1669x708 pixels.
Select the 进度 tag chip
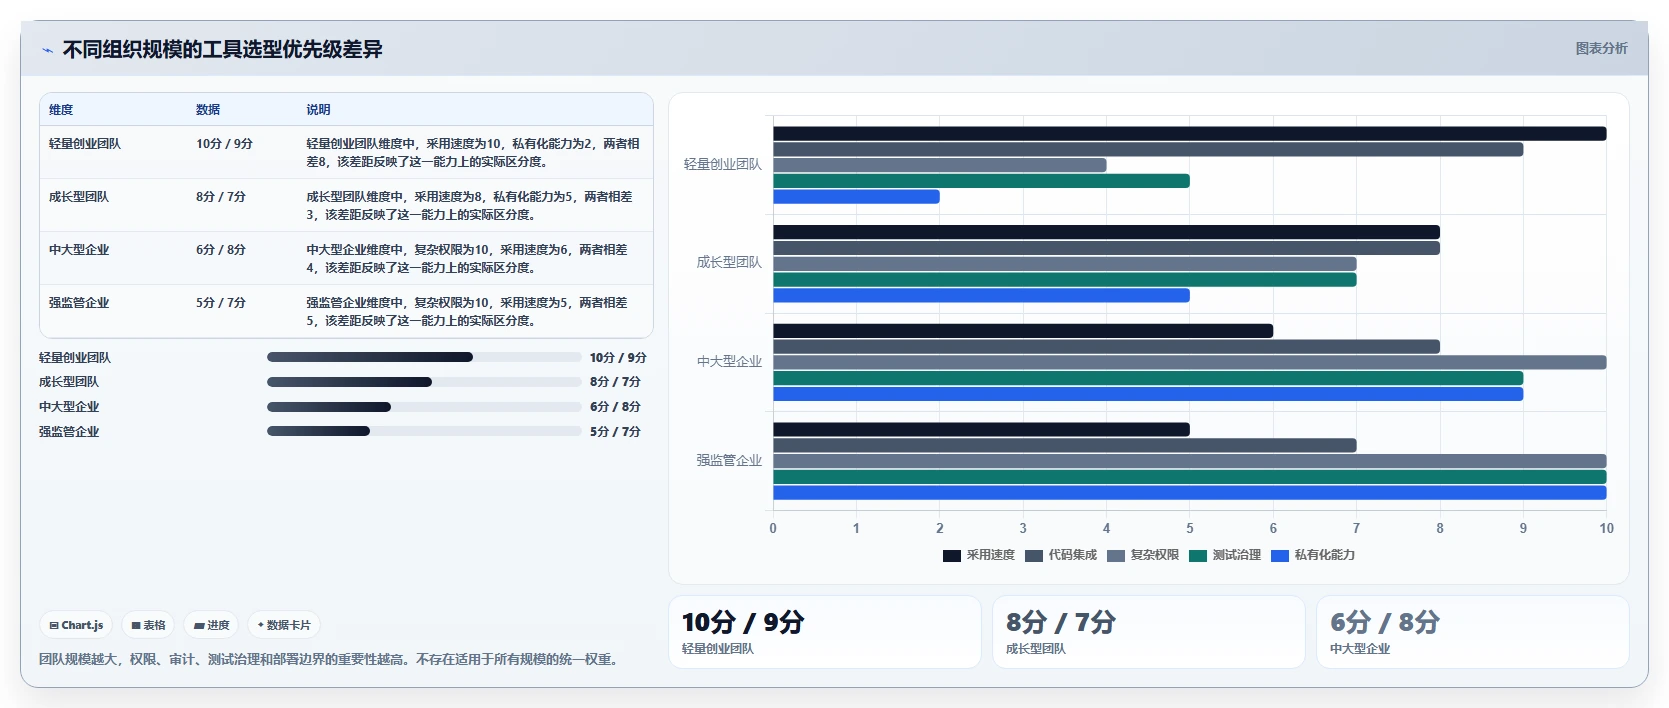[x=211, y=625]
